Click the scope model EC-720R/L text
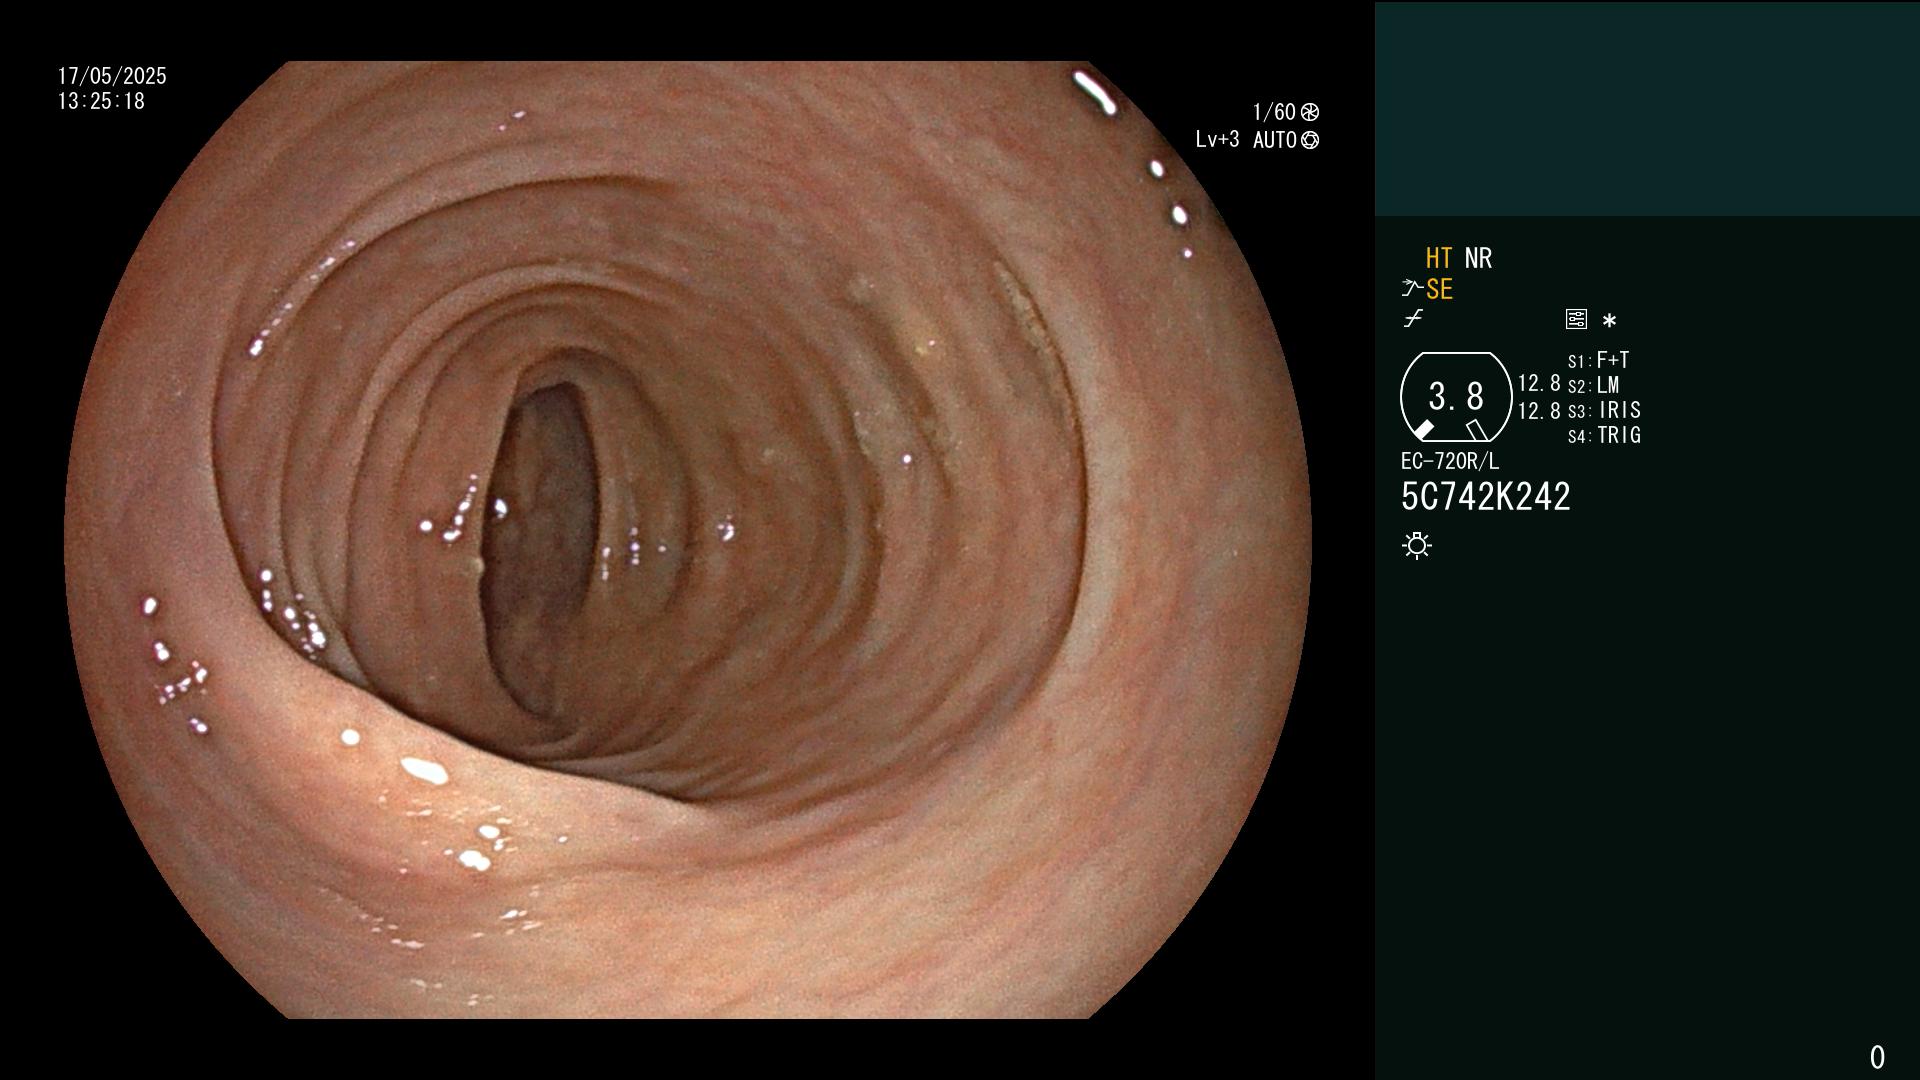Screen dimensions: 1920x1080 pyautogui.click(x=1450, y=461)
